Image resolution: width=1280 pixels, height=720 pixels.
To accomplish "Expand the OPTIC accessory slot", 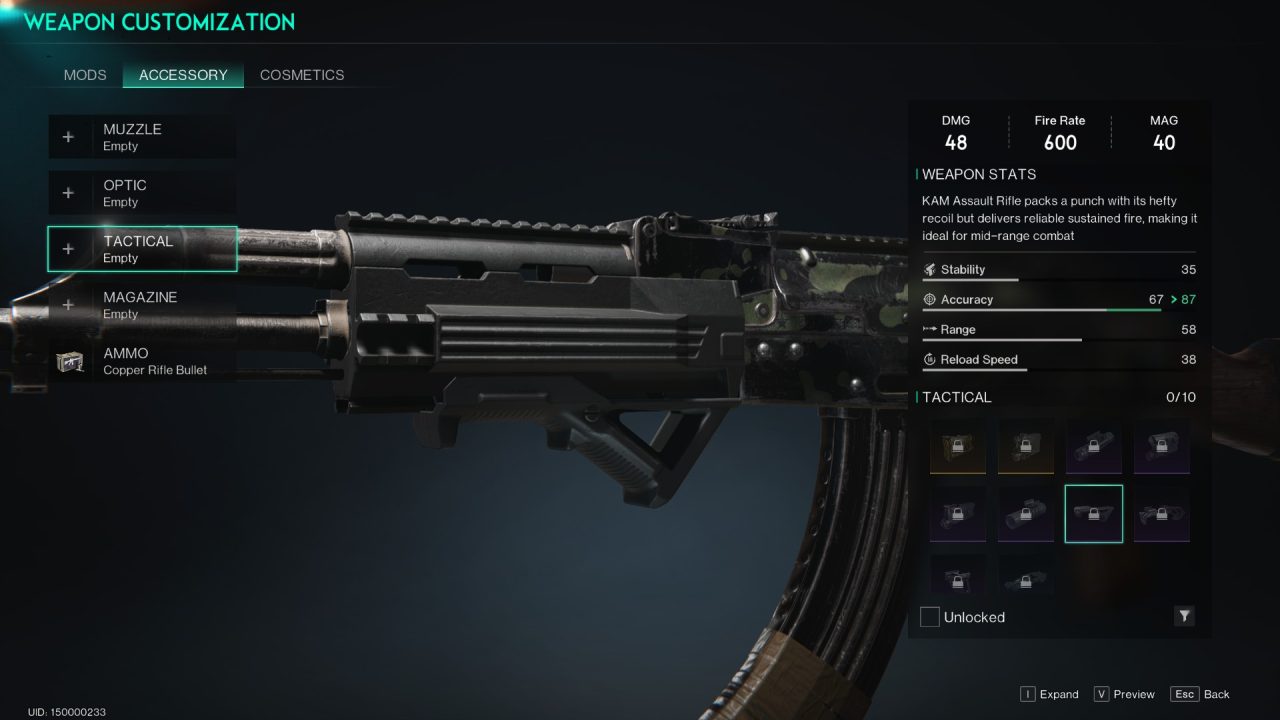I will [x=142, y=193].
